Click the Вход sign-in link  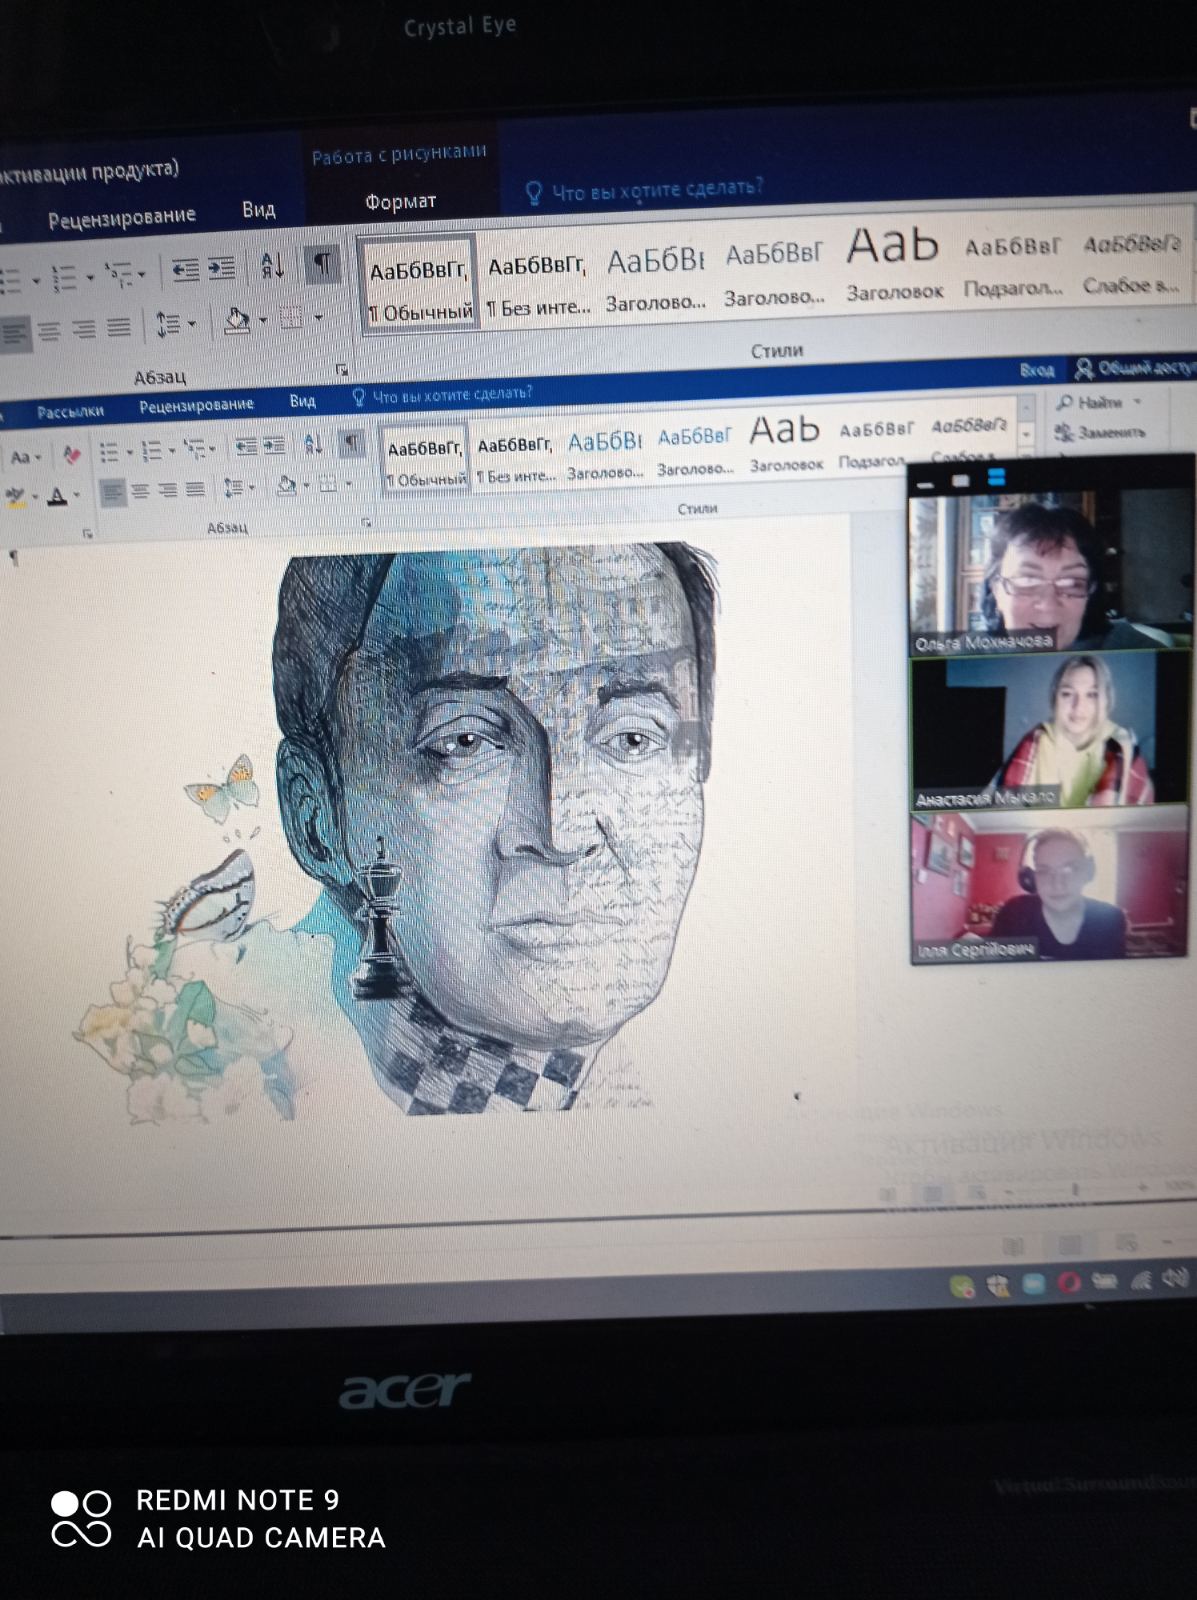coord(1037,370)
